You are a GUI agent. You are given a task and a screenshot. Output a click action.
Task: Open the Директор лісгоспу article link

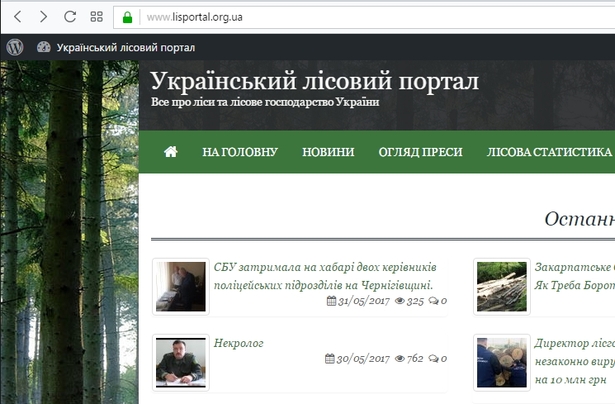[x=575, y=361]
